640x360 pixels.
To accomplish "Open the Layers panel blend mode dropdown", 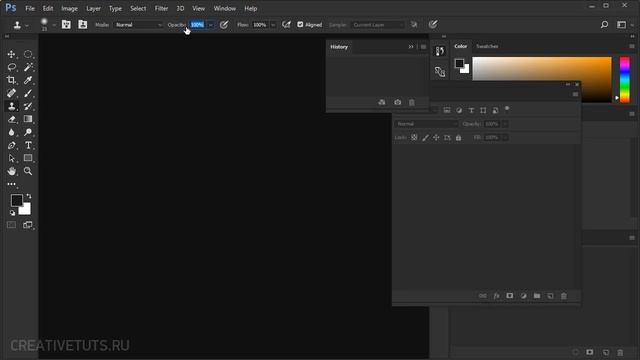I will (x=427, y=124).
